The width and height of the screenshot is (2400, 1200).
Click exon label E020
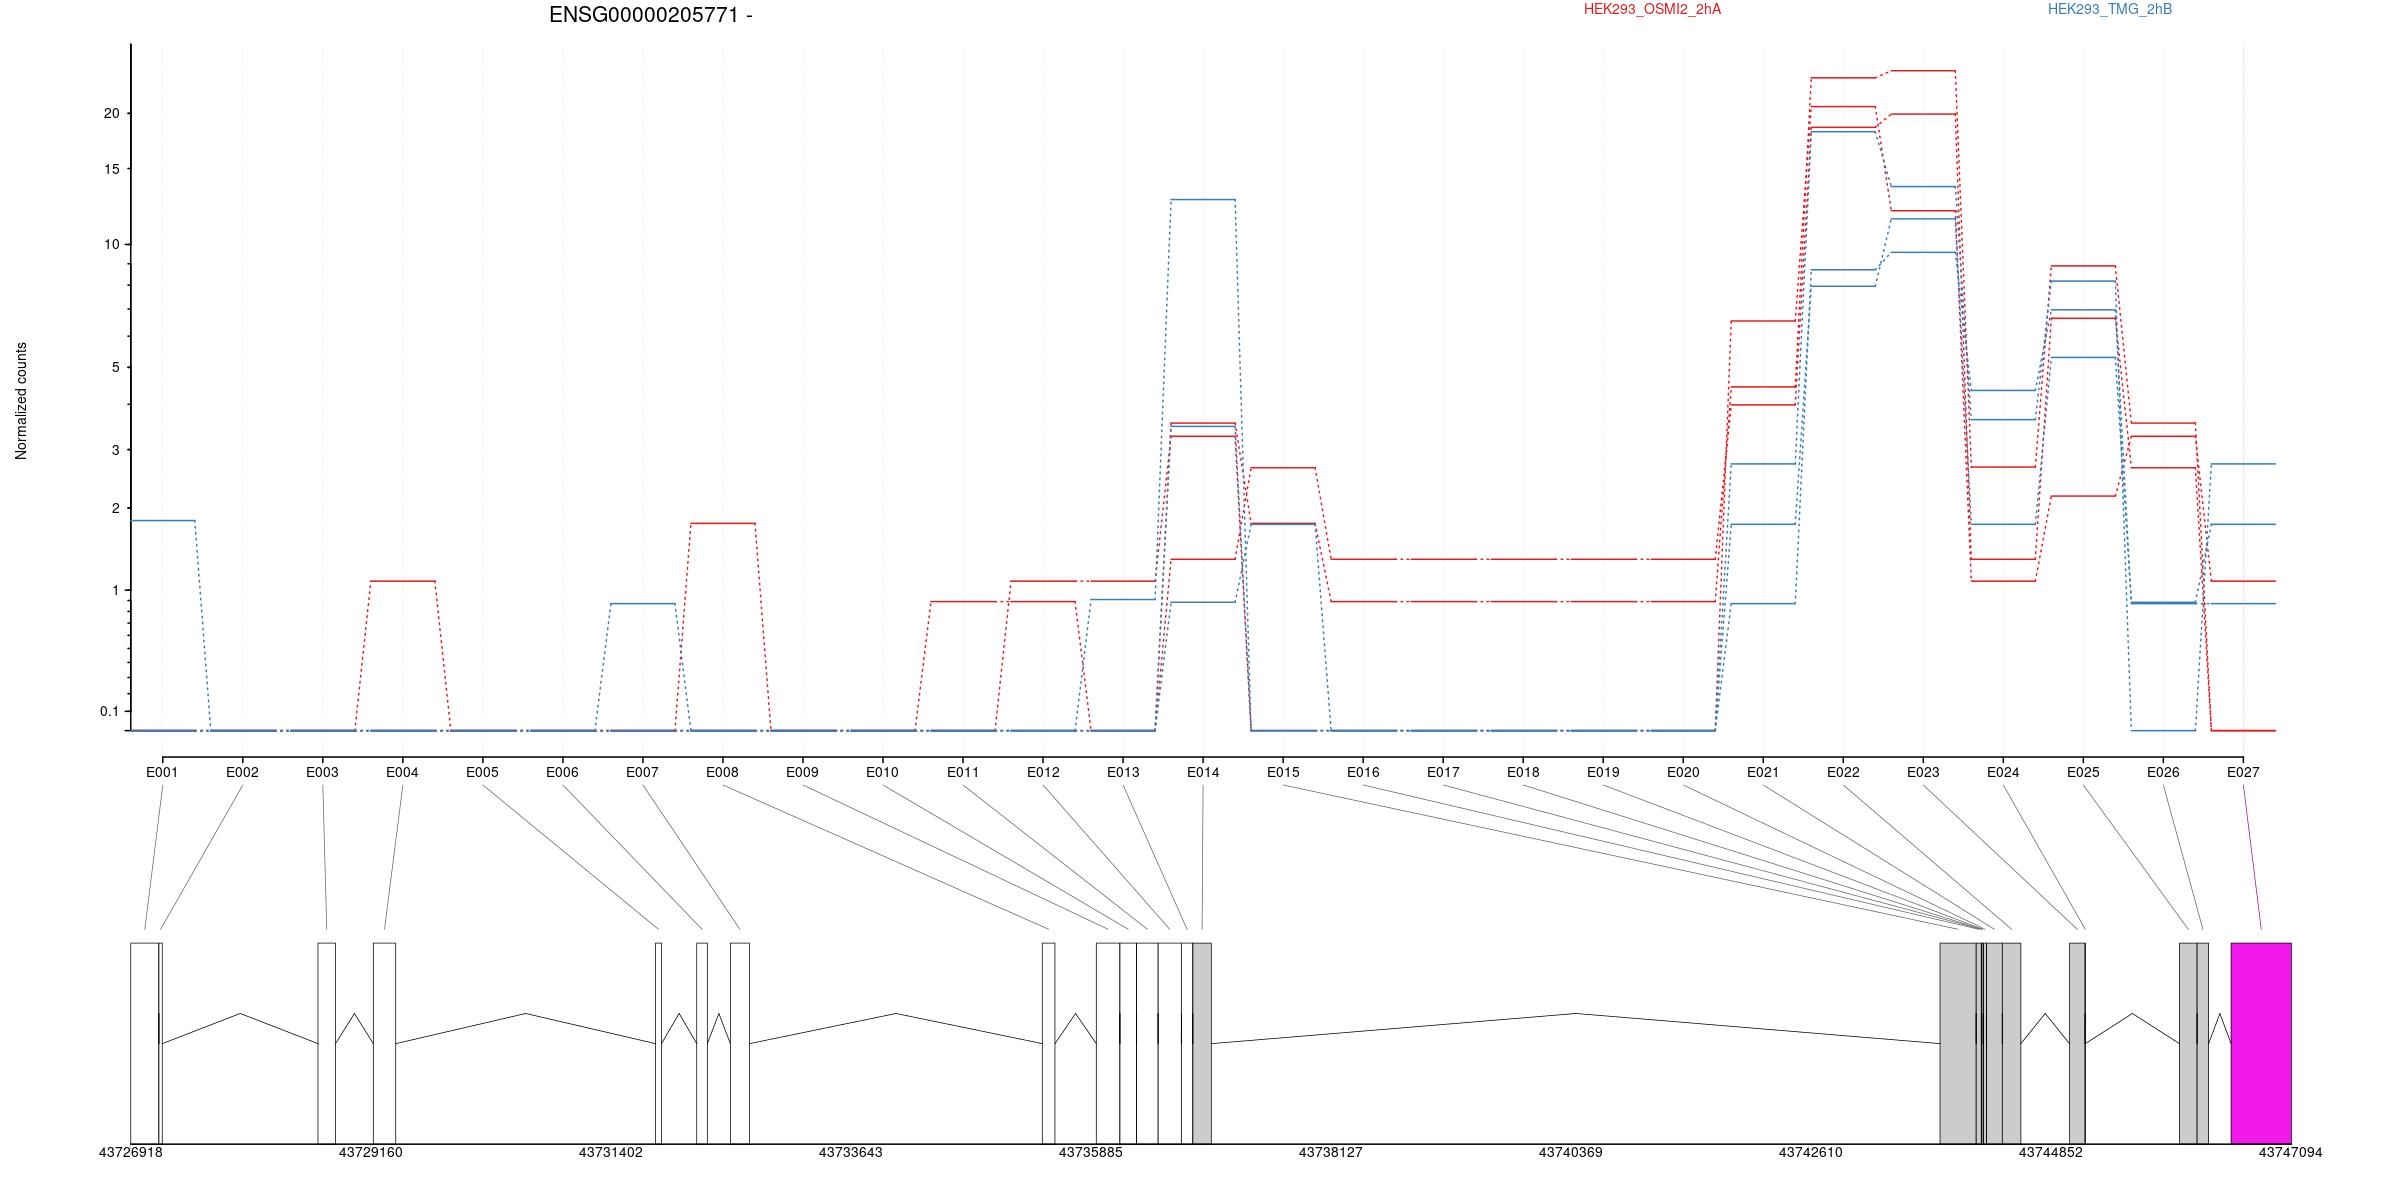click(1683, 772)
